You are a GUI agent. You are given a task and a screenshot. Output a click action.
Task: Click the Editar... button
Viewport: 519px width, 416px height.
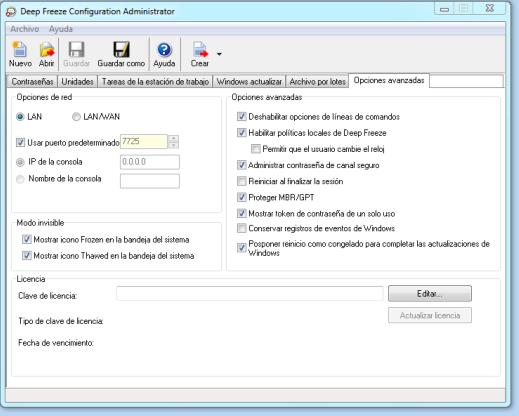(x=430, y=294)
